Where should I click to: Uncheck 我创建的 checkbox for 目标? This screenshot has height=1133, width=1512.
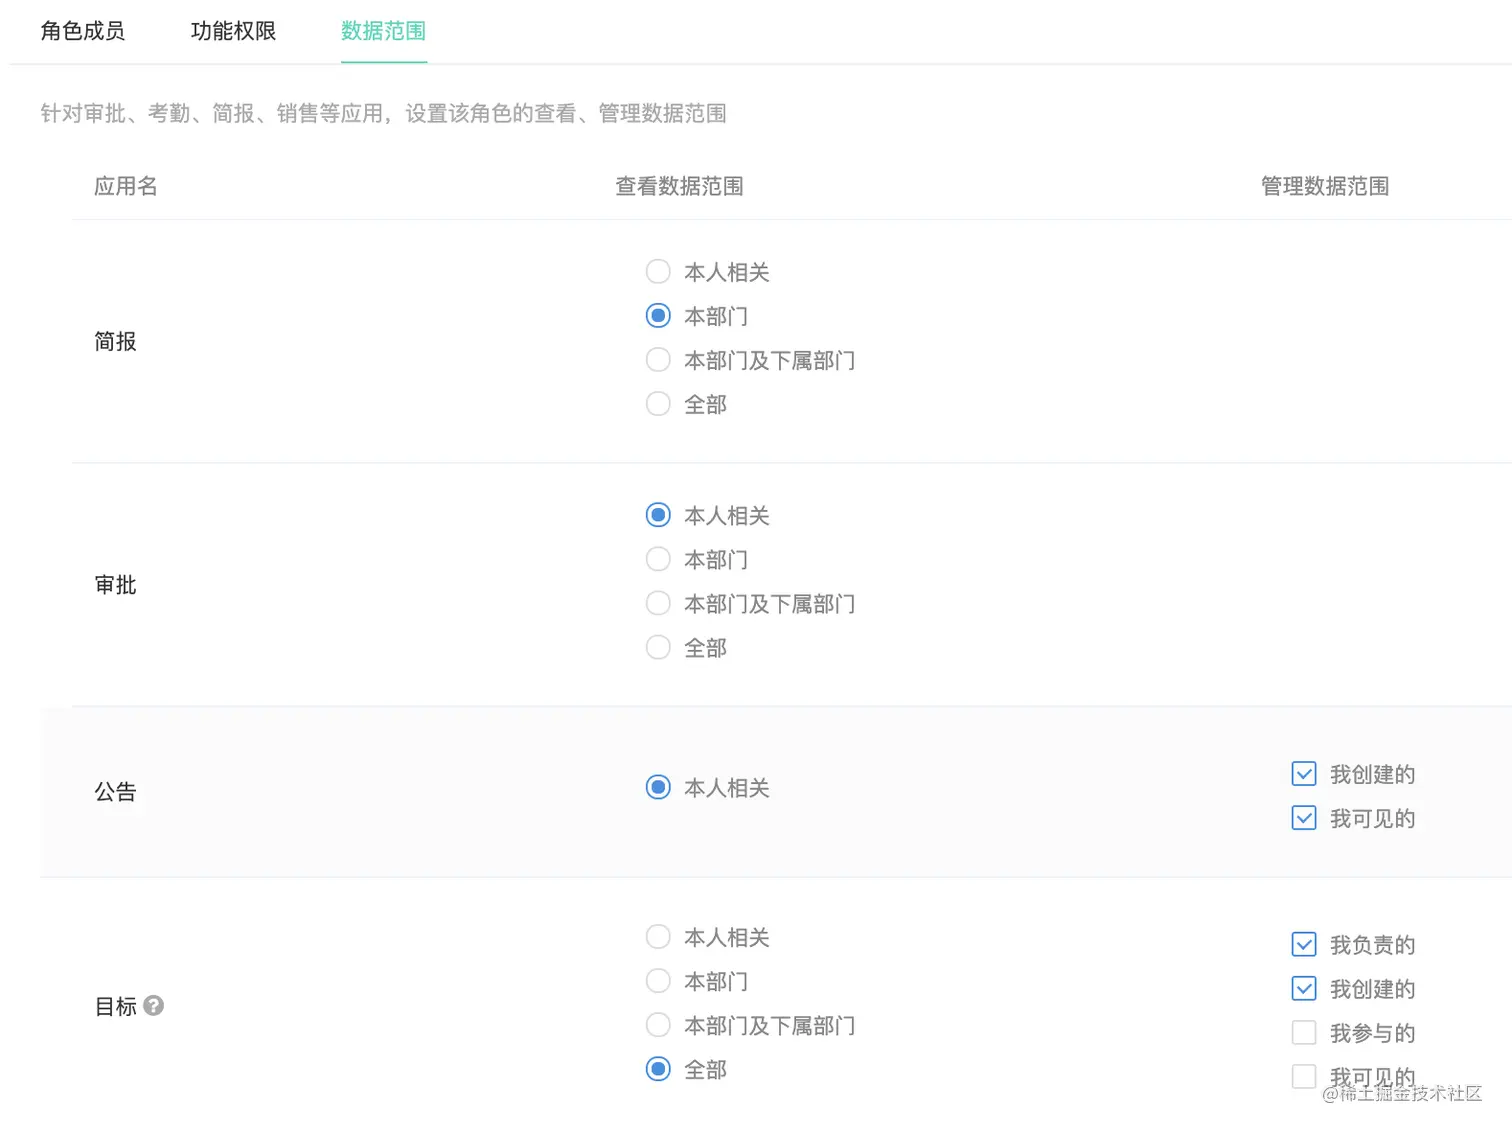click(1304, 989)
